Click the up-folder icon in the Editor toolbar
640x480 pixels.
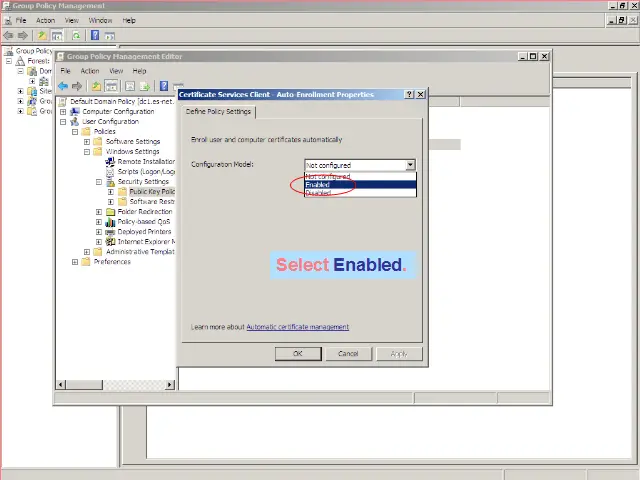pos(96,86)
